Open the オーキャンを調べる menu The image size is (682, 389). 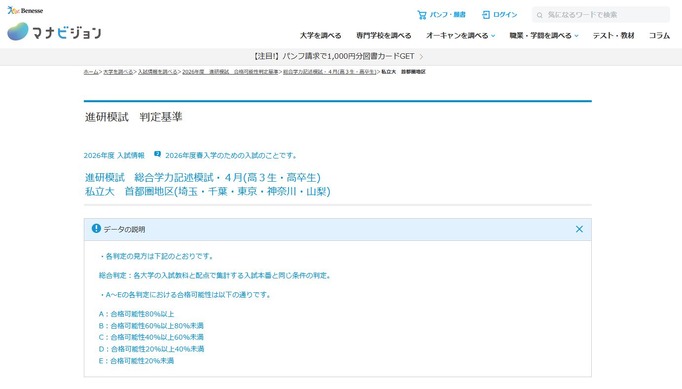[x=457, y=36]
